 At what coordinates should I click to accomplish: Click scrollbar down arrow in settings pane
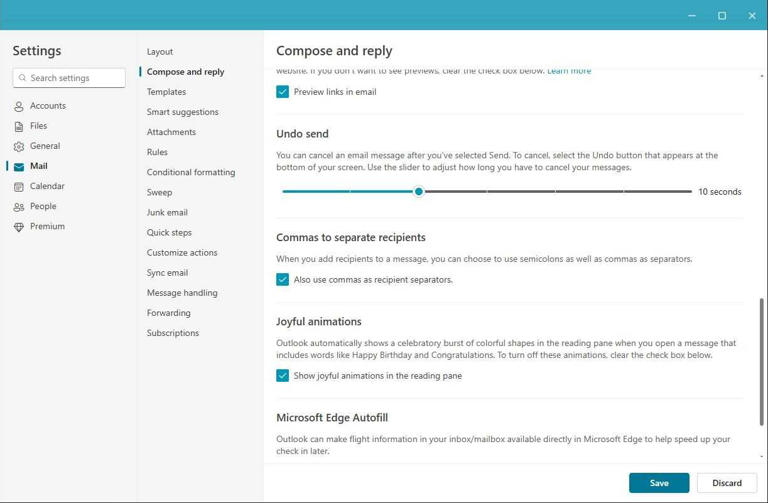[762, 456]
